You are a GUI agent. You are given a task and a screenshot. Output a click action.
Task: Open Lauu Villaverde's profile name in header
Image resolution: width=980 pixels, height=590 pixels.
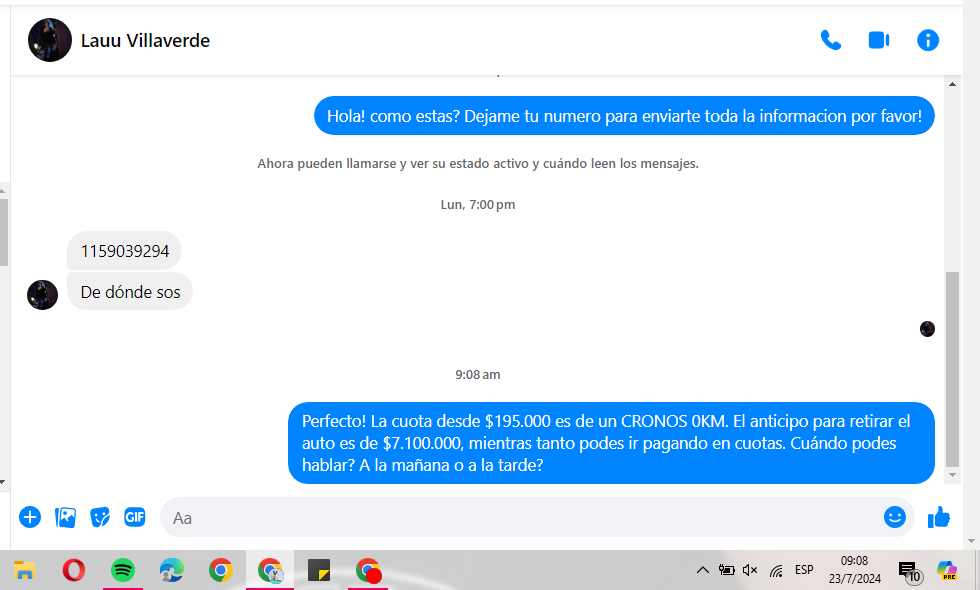tap(145, 41)
